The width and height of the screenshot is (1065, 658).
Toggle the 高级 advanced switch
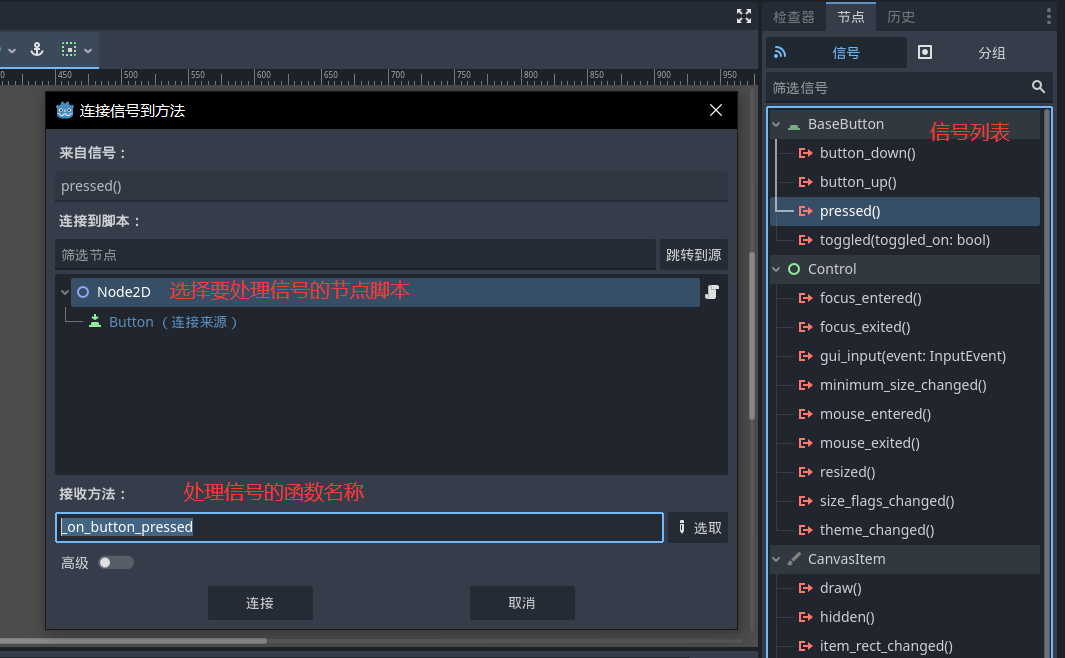pos(115,563)
